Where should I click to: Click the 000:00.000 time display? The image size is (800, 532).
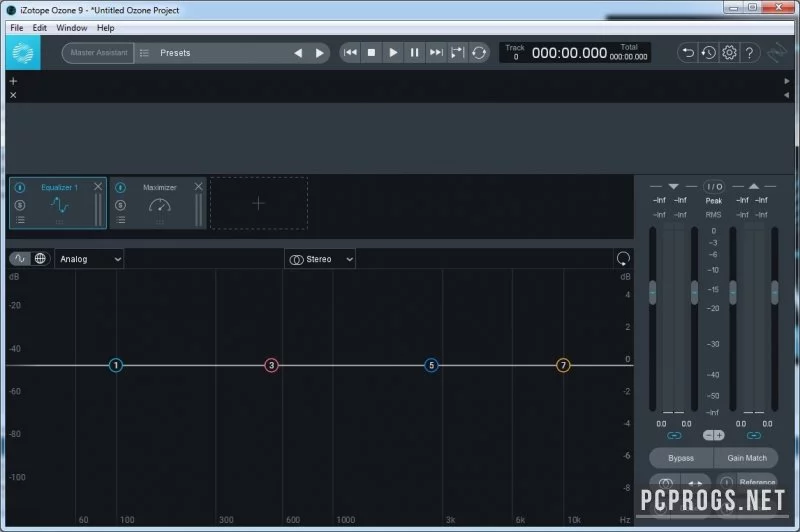[569, 53]
